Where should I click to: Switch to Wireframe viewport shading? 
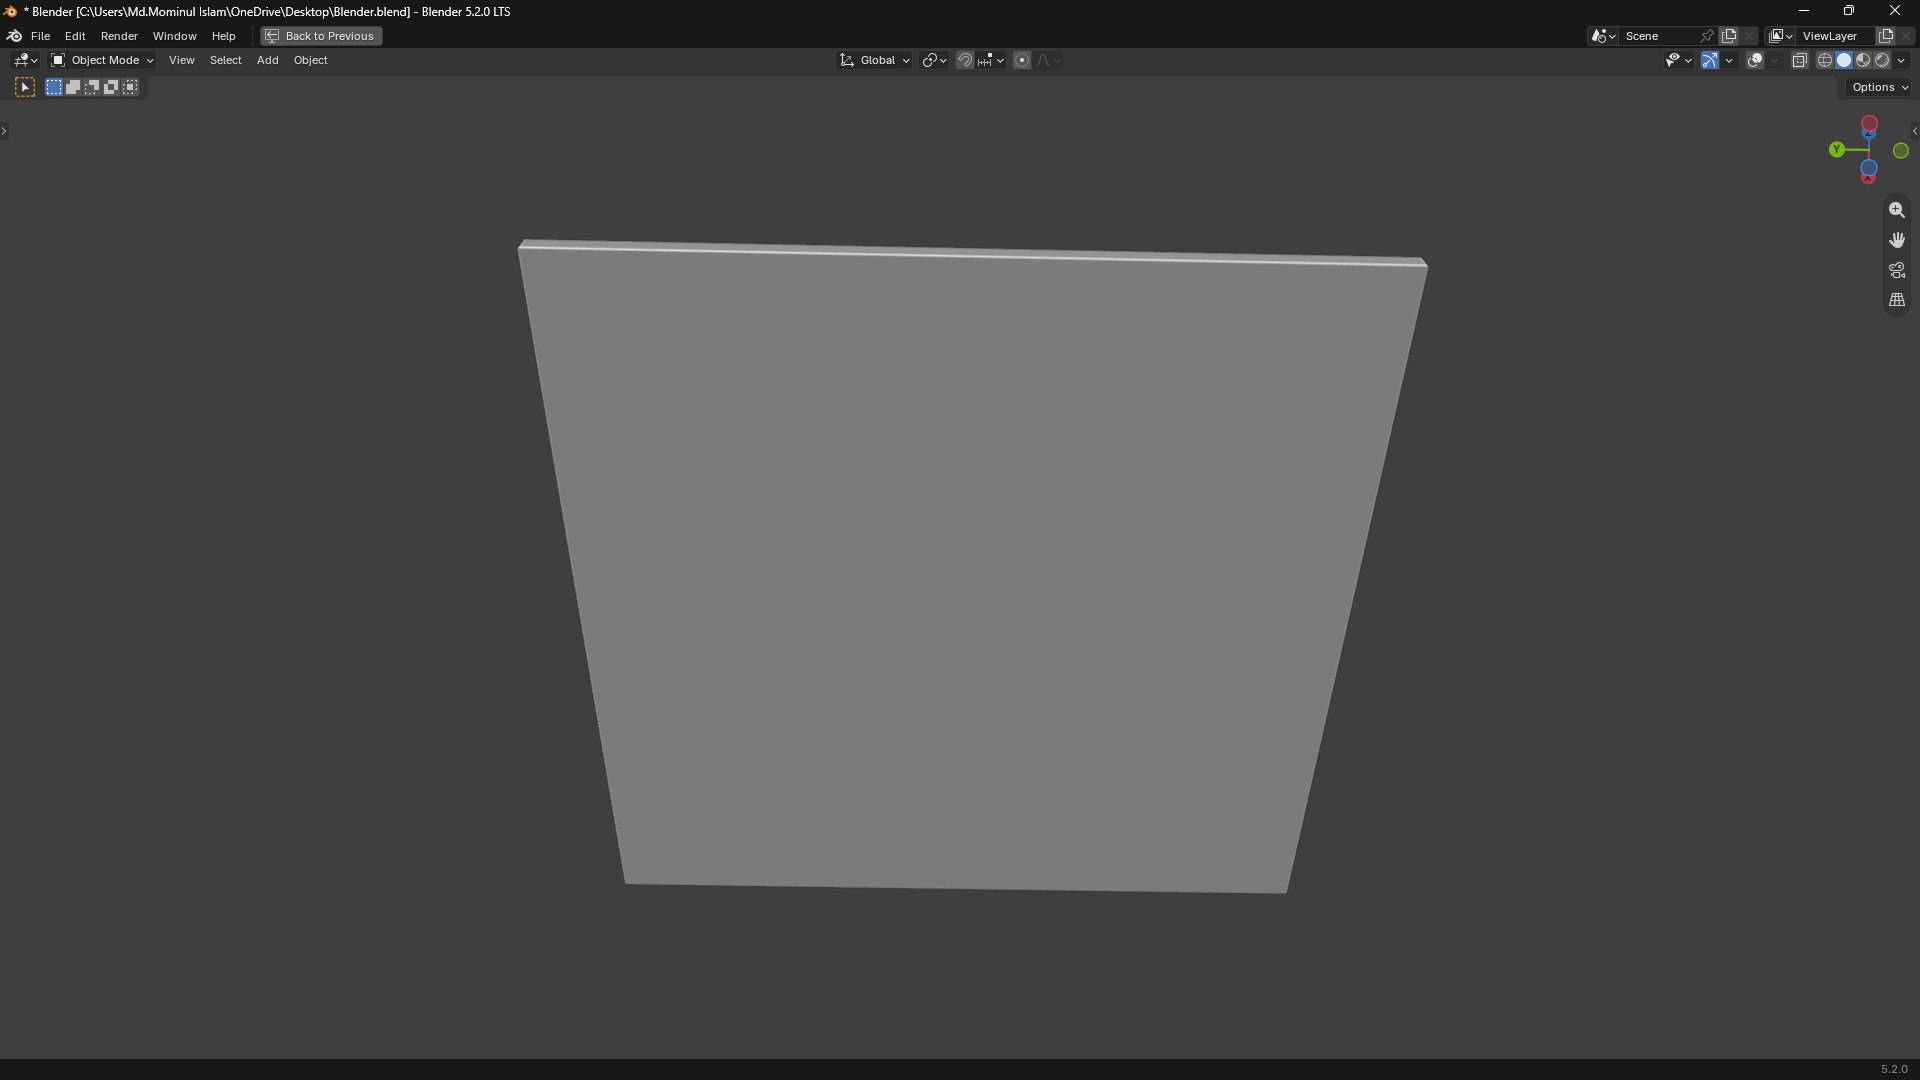click(1825, 61)
